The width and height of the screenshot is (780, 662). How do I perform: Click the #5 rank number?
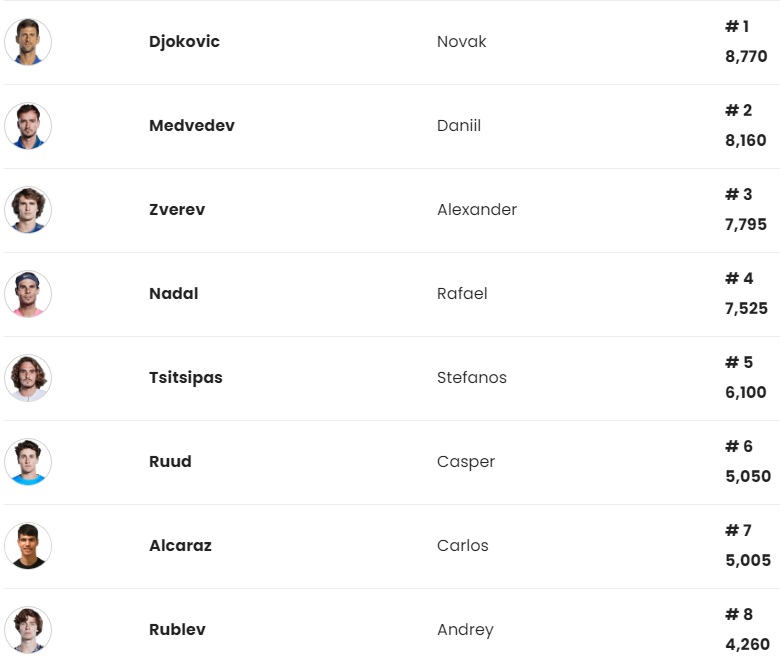(739, 363)
